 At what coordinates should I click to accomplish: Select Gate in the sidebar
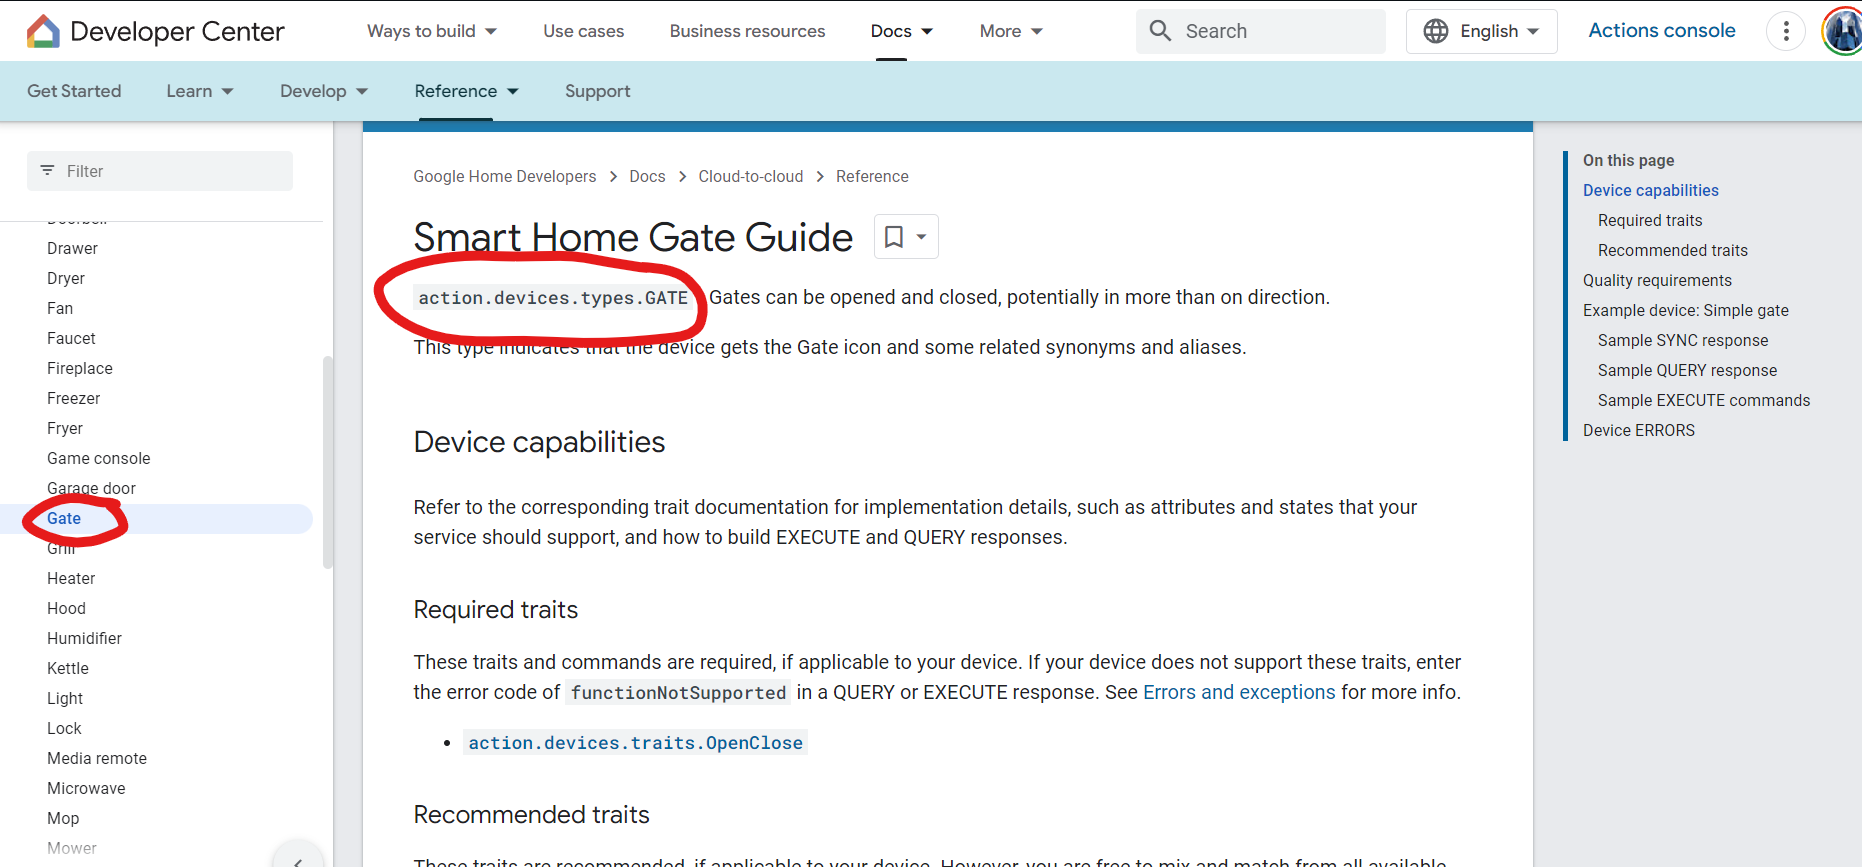tap(64, 518)
